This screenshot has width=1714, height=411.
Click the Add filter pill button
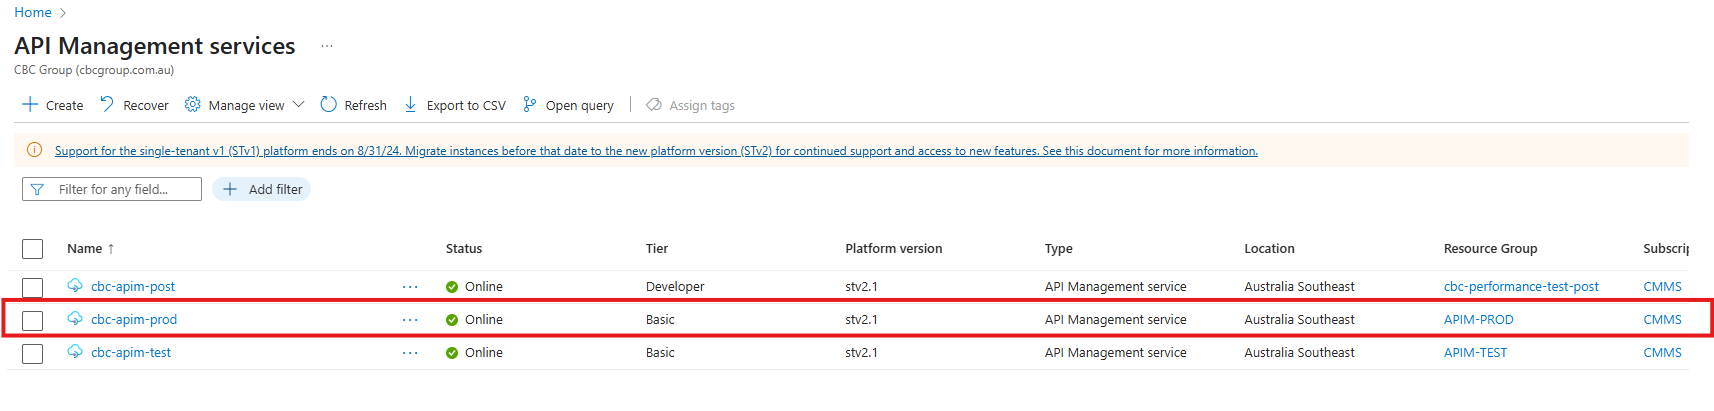coord(262,189)
